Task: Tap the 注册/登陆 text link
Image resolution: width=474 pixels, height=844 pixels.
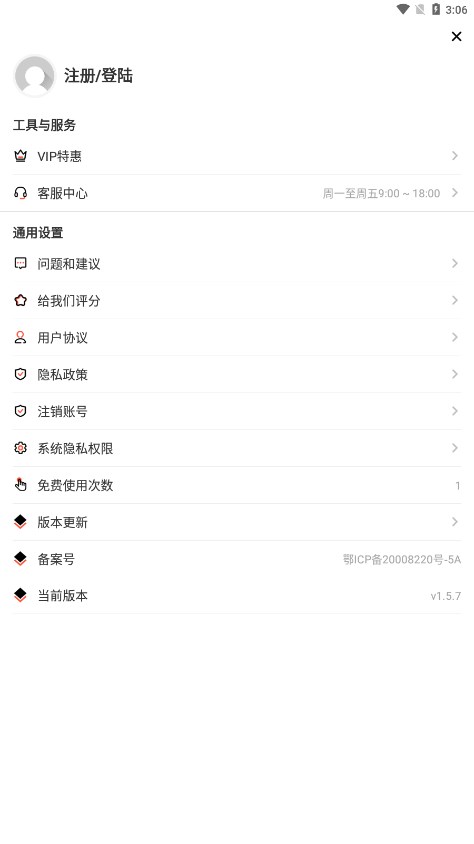Action: [98, 75]
